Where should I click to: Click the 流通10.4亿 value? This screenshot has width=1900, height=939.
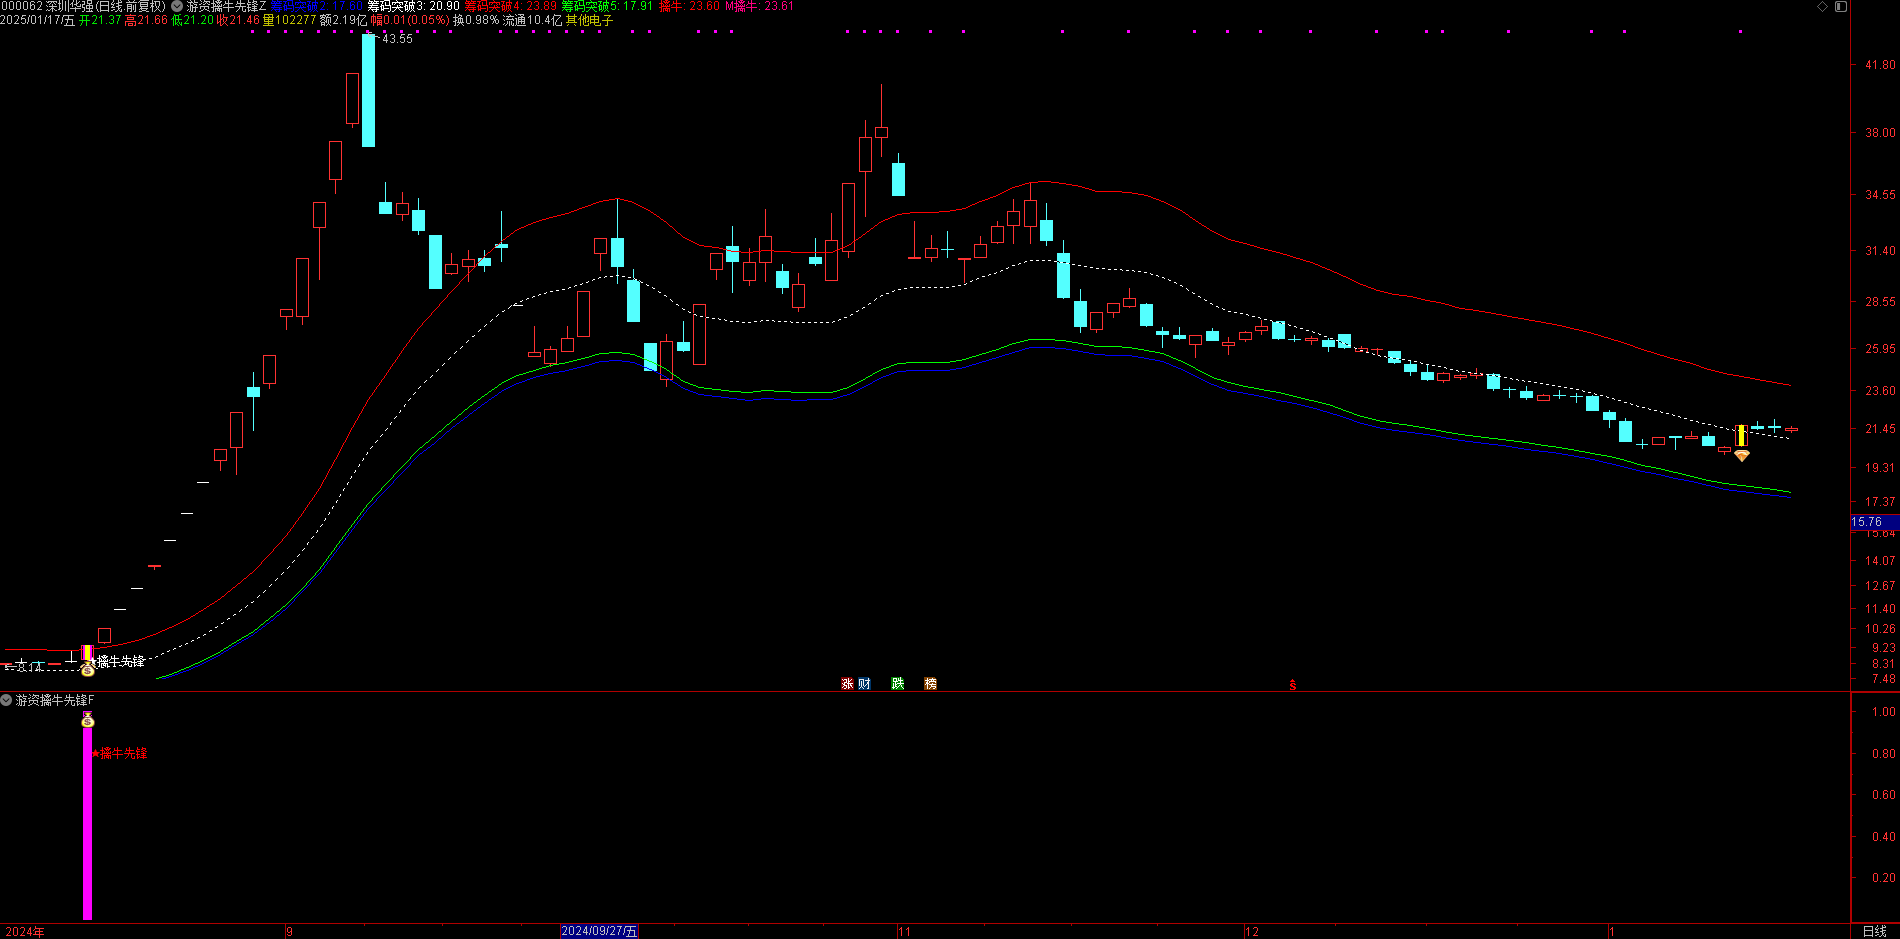(x=532, y=20)
